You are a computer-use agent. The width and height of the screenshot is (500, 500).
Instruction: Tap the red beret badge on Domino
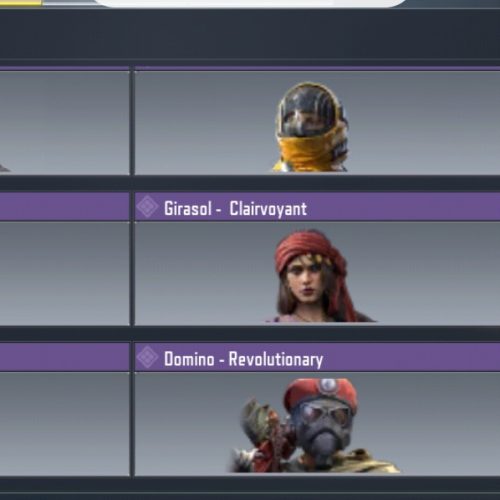[328, 386]
